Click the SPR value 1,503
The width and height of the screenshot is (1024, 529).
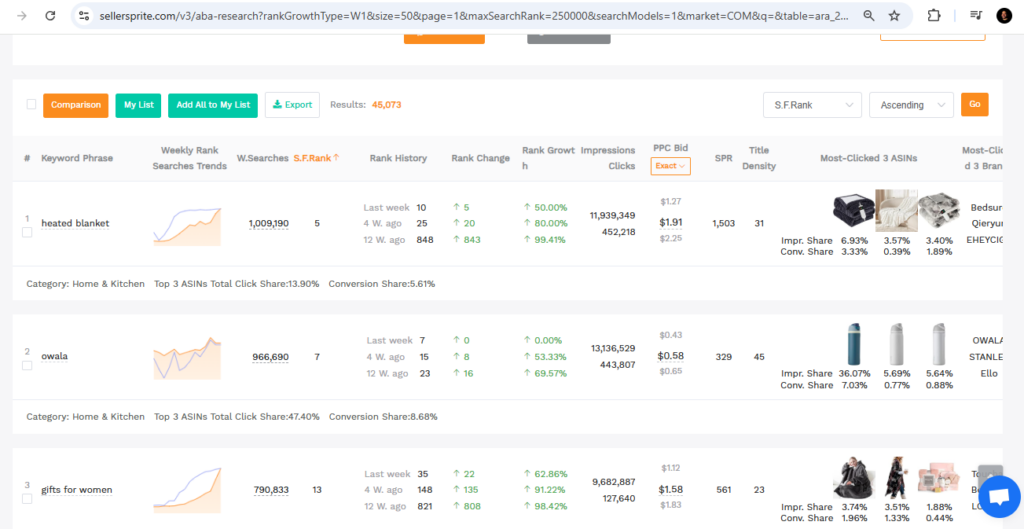[724, 223]
